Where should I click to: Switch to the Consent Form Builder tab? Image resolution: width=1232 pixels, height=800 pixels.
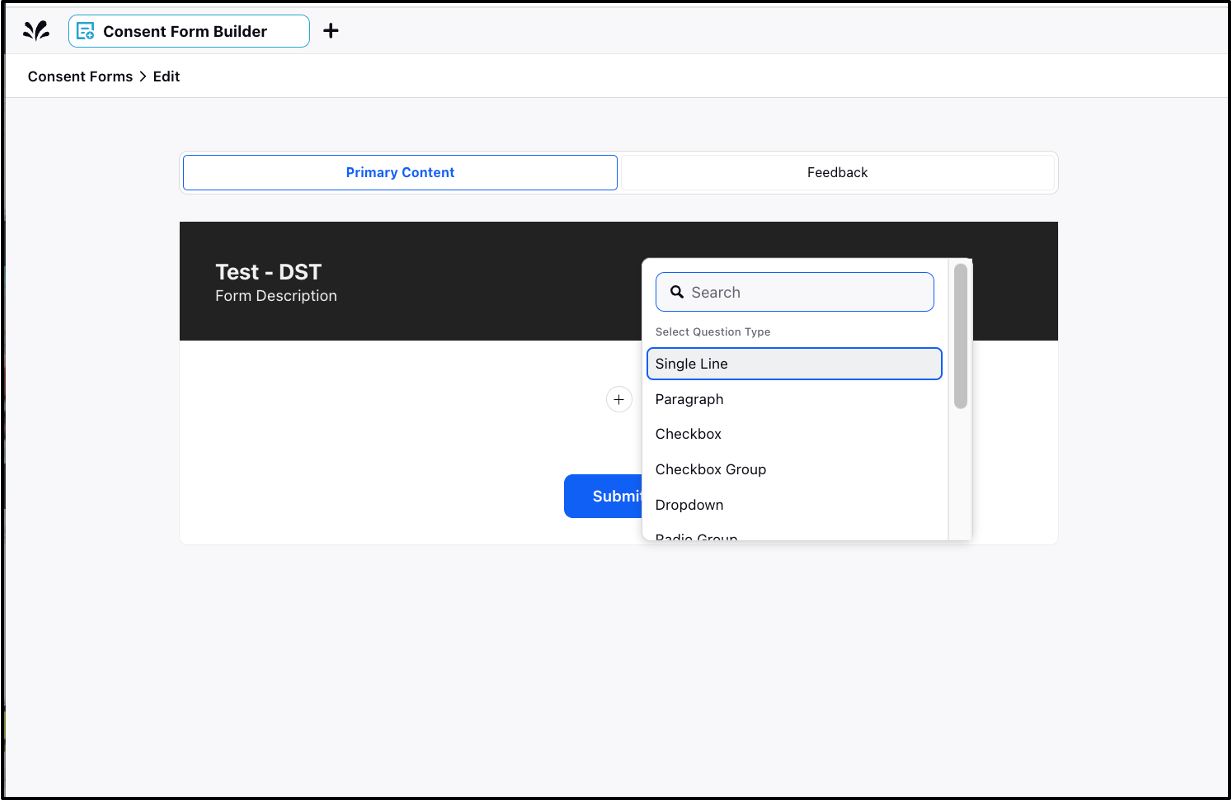click(x=189, y=31)
